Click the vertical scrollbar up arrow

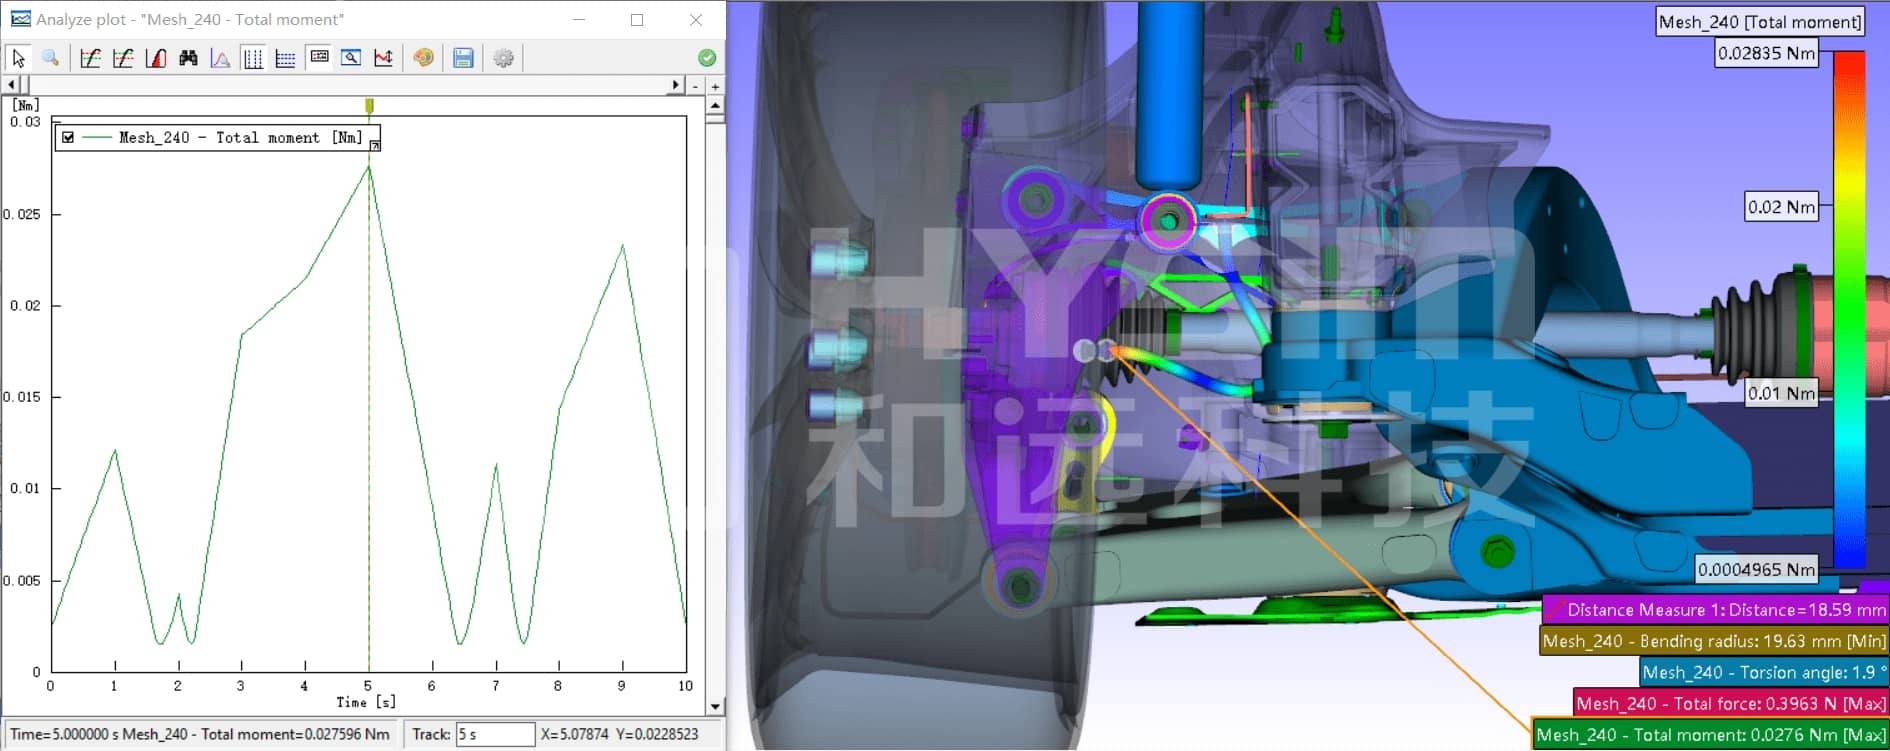pyautogui.click(x=715, y=105)
